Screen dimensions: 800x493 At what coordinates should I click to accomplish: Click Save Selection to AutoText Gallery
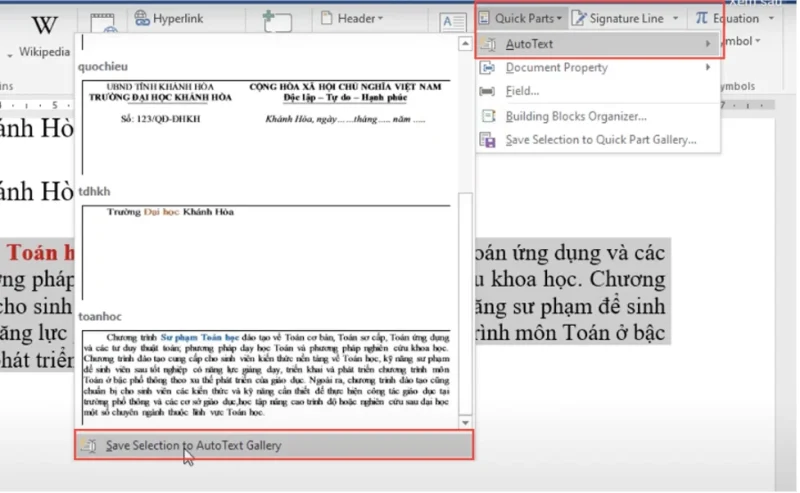tap(274, 445)
